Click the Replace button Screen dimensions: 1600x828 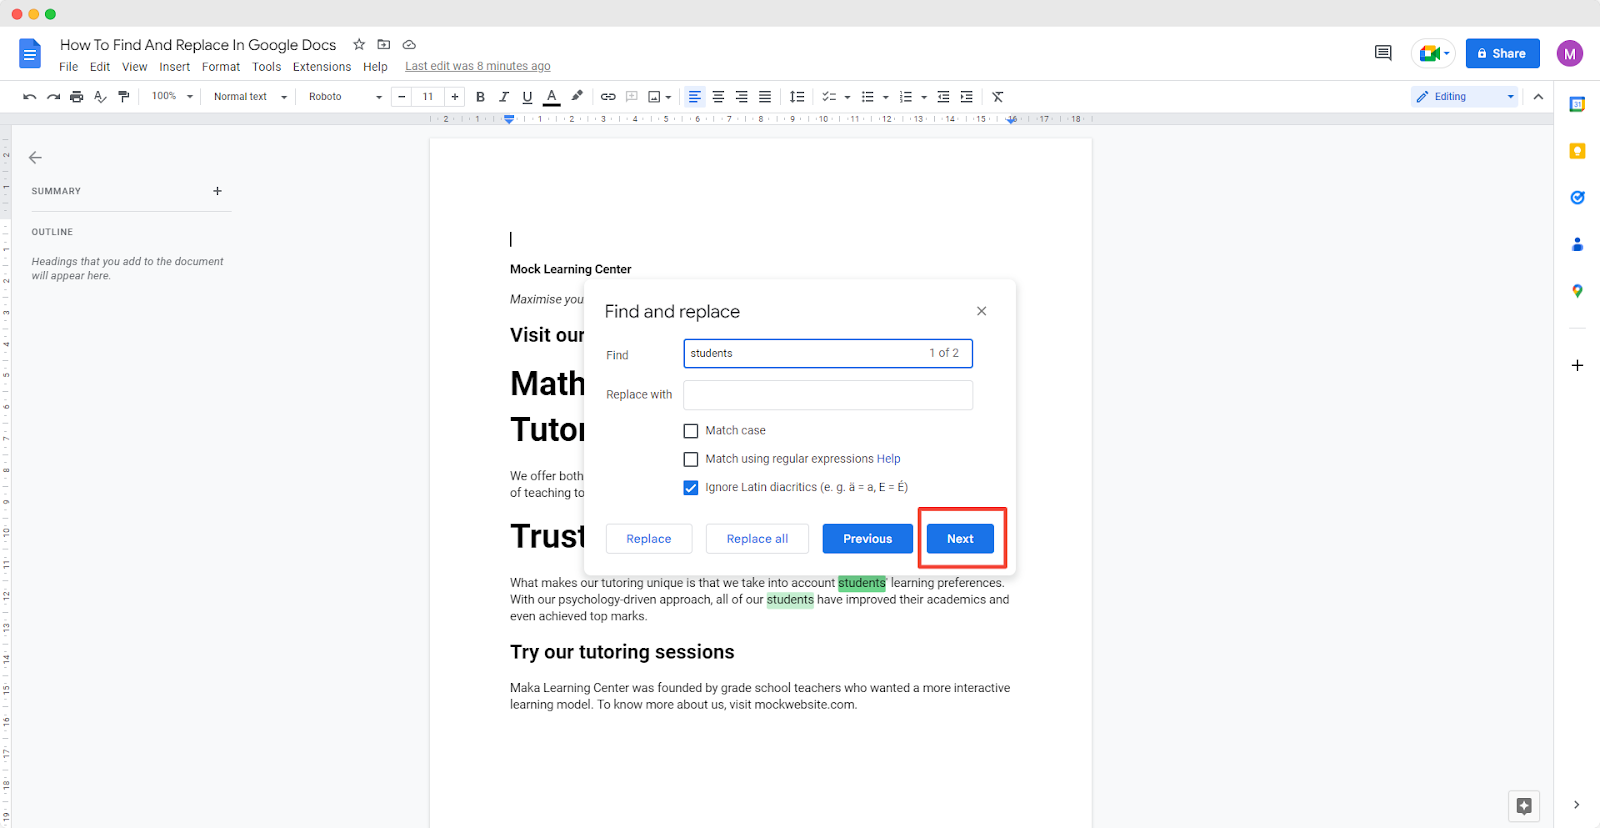[x=649, y=539]
